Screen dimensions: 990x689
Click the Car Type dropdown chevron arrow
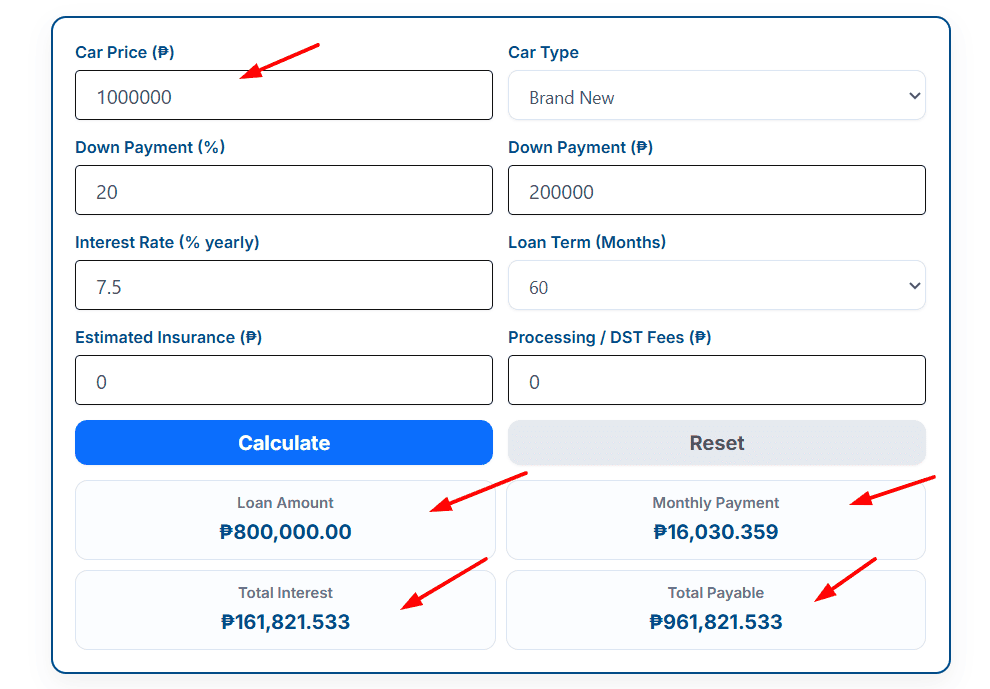(913, 95)
